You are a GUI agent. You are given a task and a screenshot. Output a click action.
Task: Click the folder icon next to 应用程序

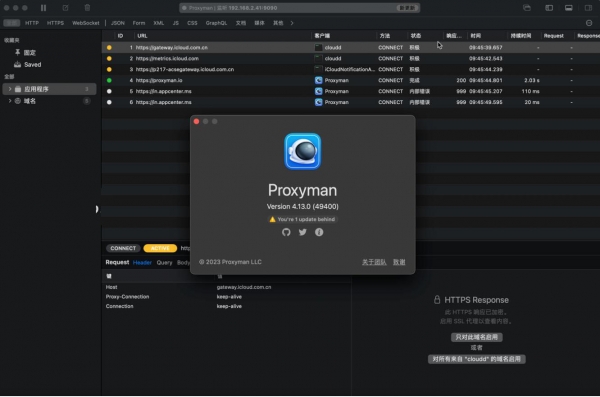[x=18, y=89]
